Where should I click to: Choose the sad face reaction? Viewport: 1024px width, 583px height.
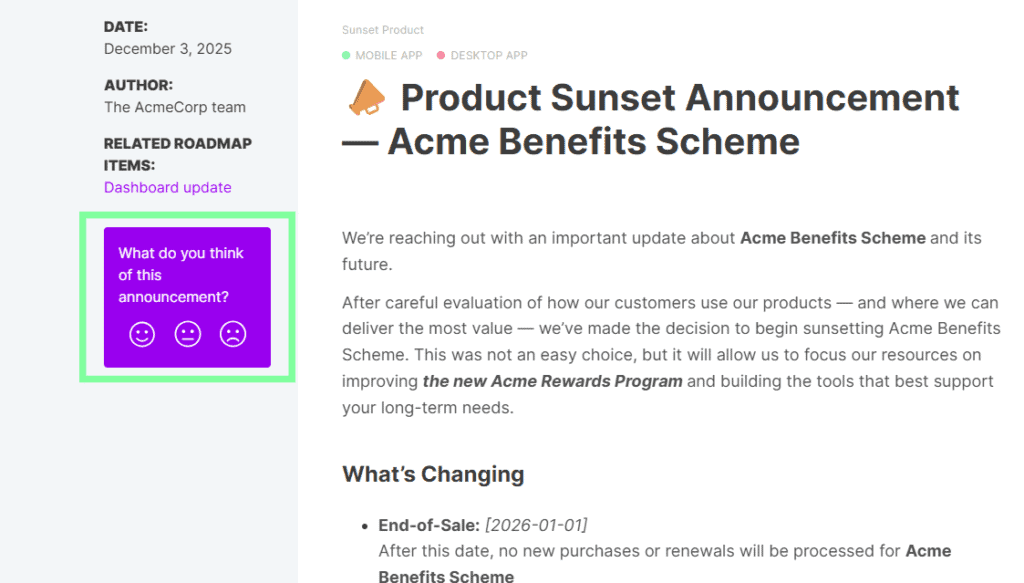click(x=233, y=334)
